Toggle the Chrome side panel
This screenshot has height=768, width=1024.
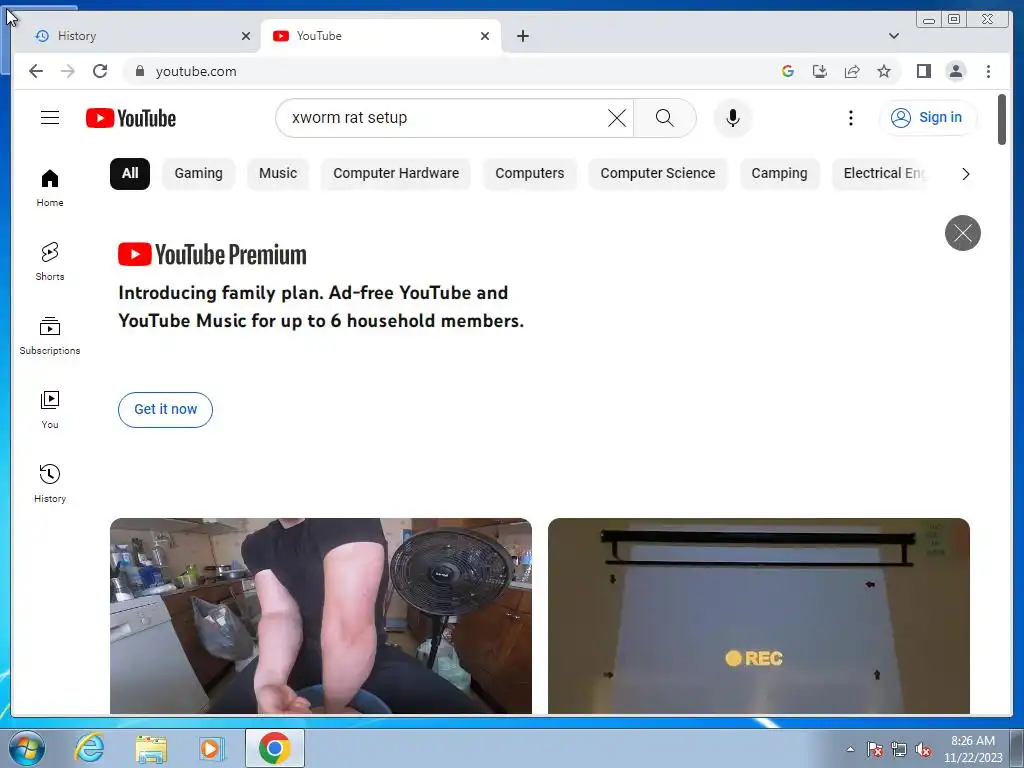[923, 71]
